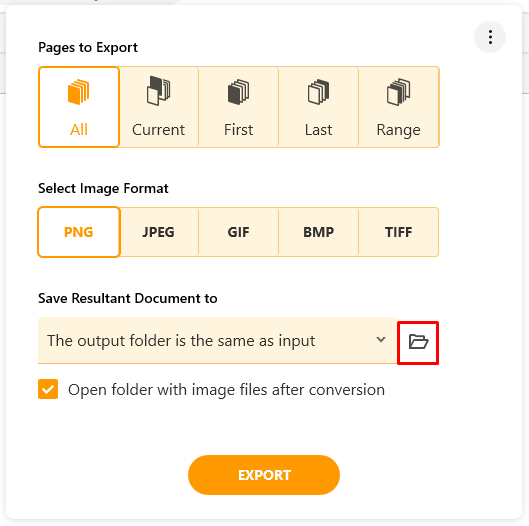Open the output folder dropdown list

pos(217,340)
